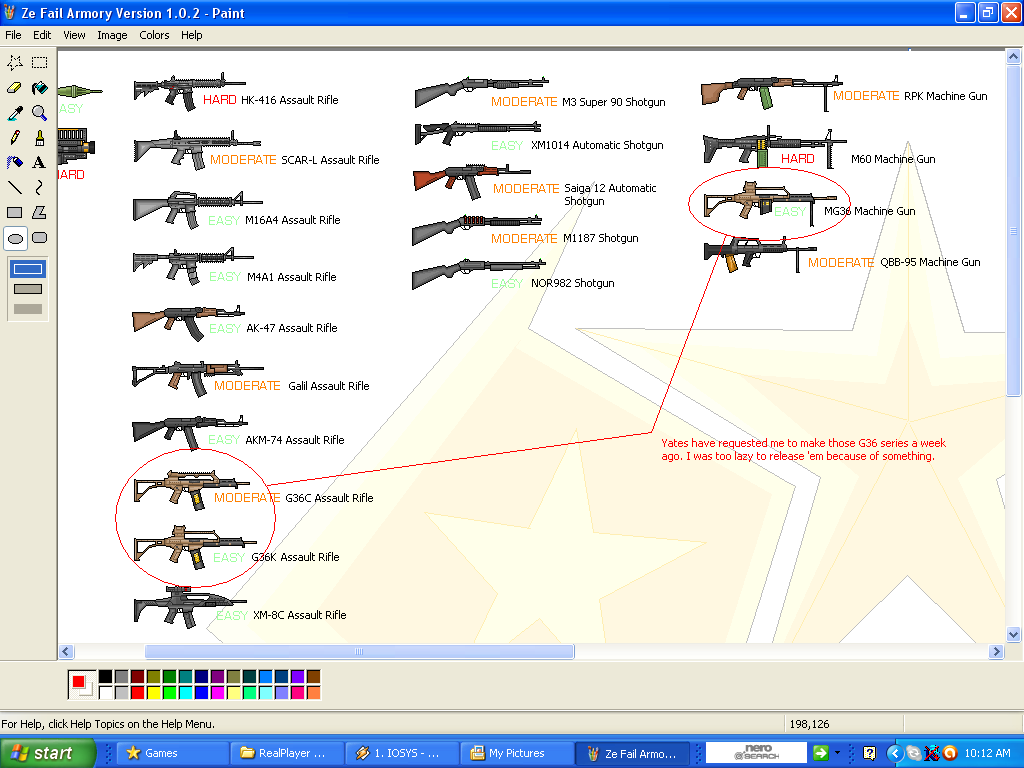The height and width of the screenshot is (768, 1024).
Task: Click the foreground/background color indicator box
Action: tap(82, 684)
